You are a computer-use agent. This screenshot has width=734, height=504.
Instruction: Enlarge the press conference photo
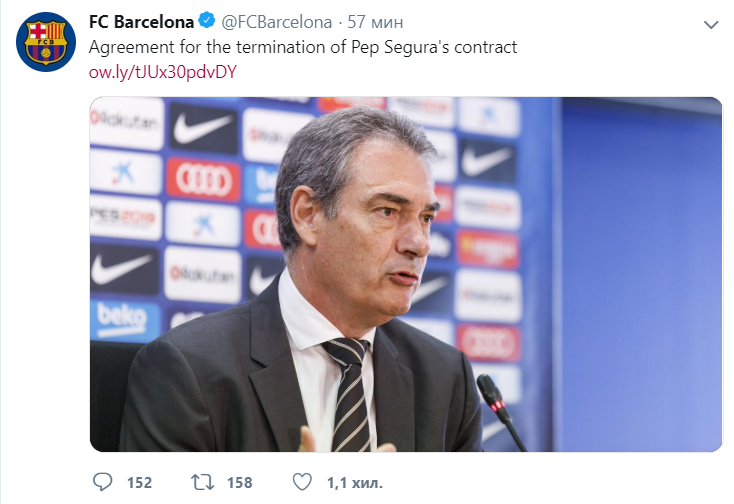click(x=406, y=274)
